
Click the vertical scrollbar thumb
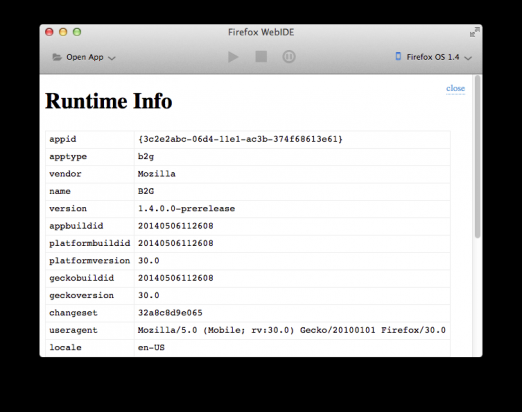477,157
